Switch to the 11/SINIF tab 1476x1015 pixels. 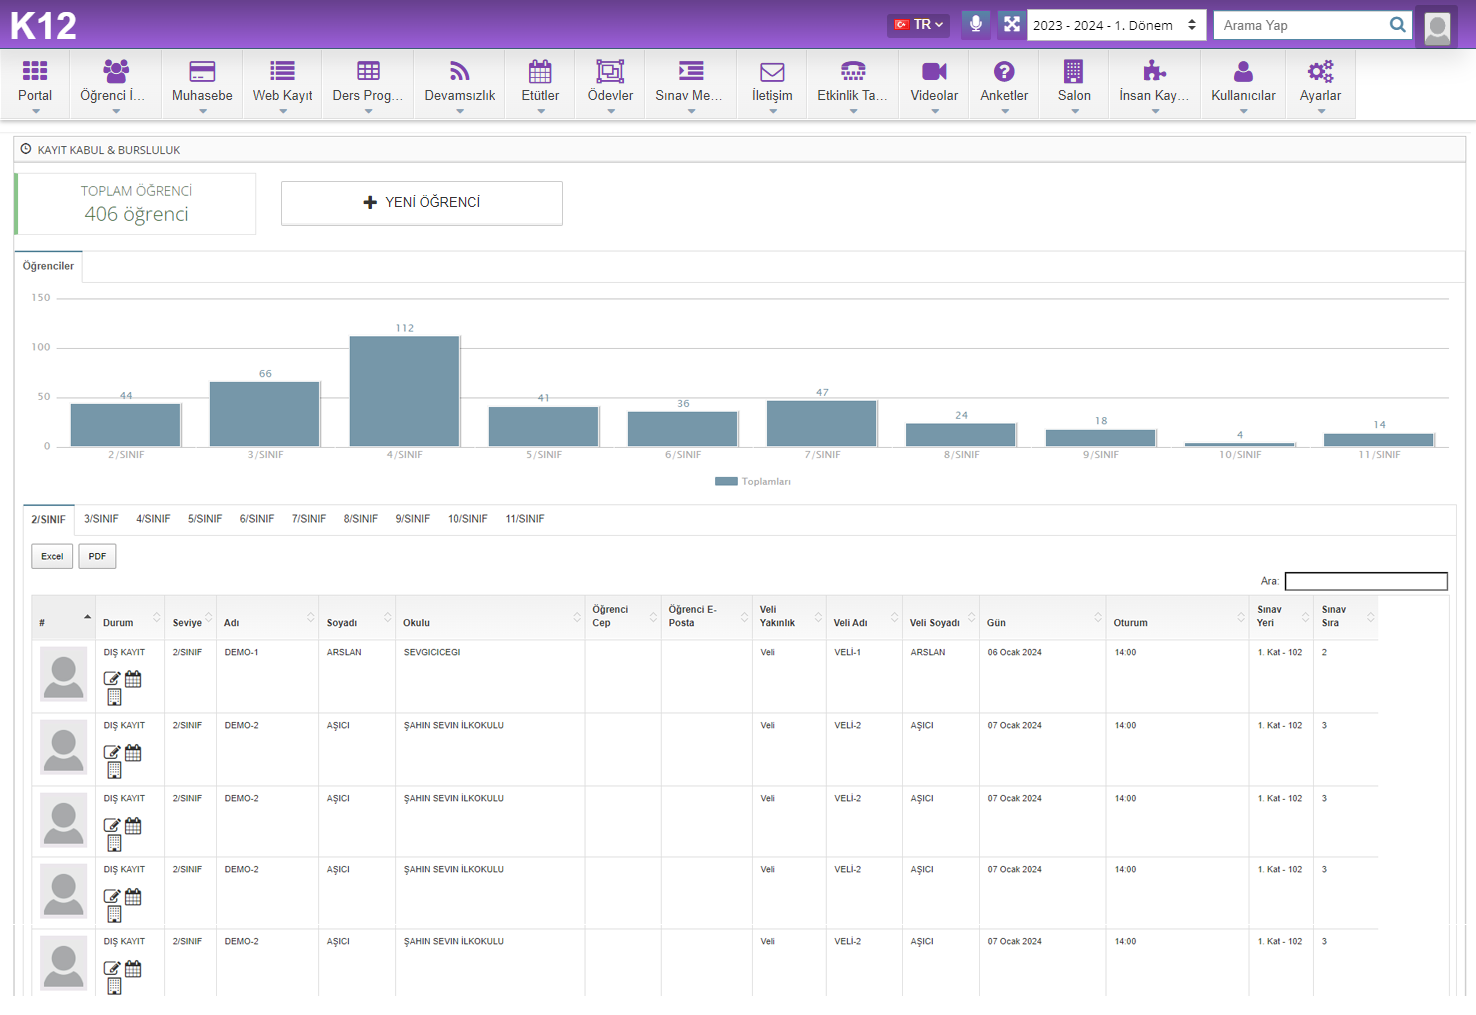525,519
